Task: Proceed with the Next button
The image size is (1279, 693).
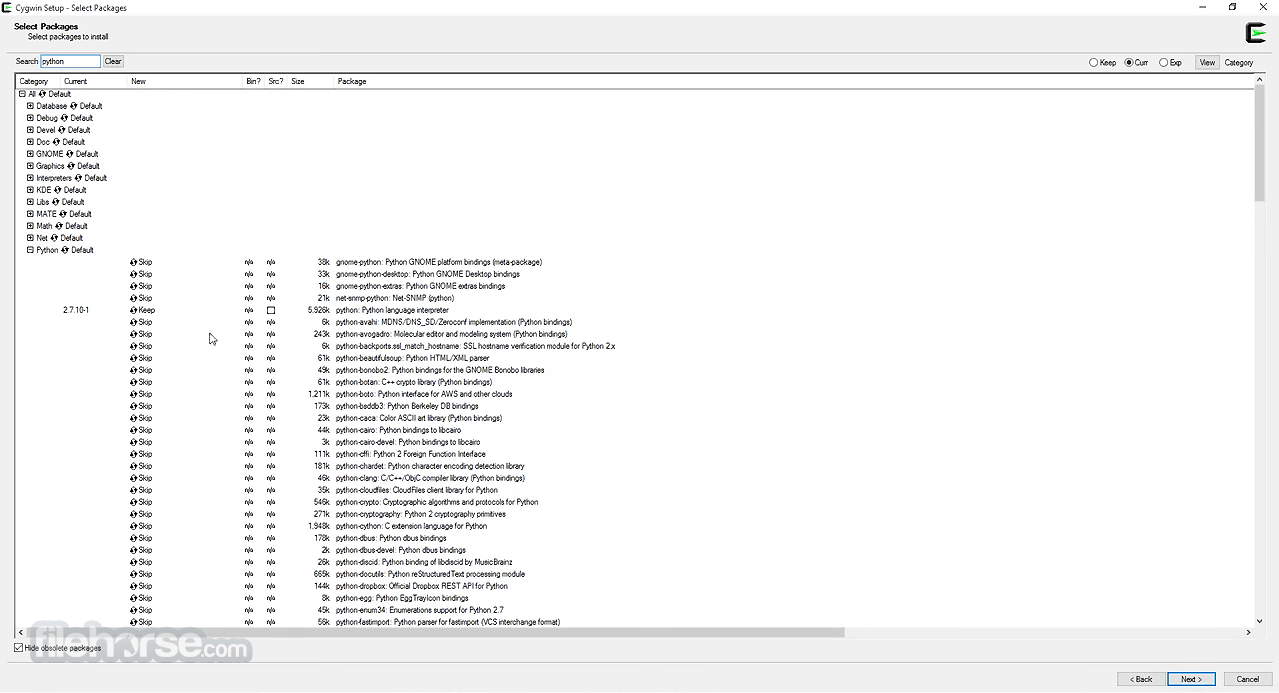Action: (1191, 679)
